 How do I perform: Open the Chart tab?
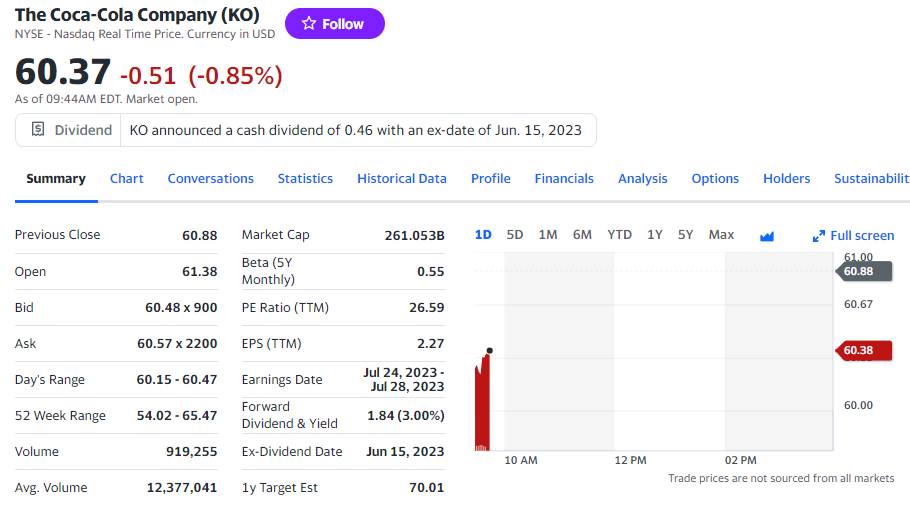(127, 179)
